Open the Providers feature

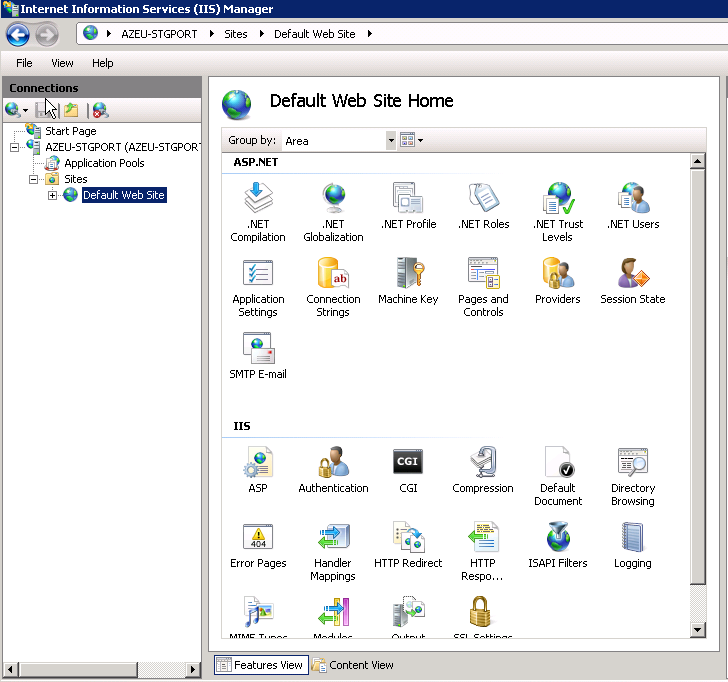[558, 281]
